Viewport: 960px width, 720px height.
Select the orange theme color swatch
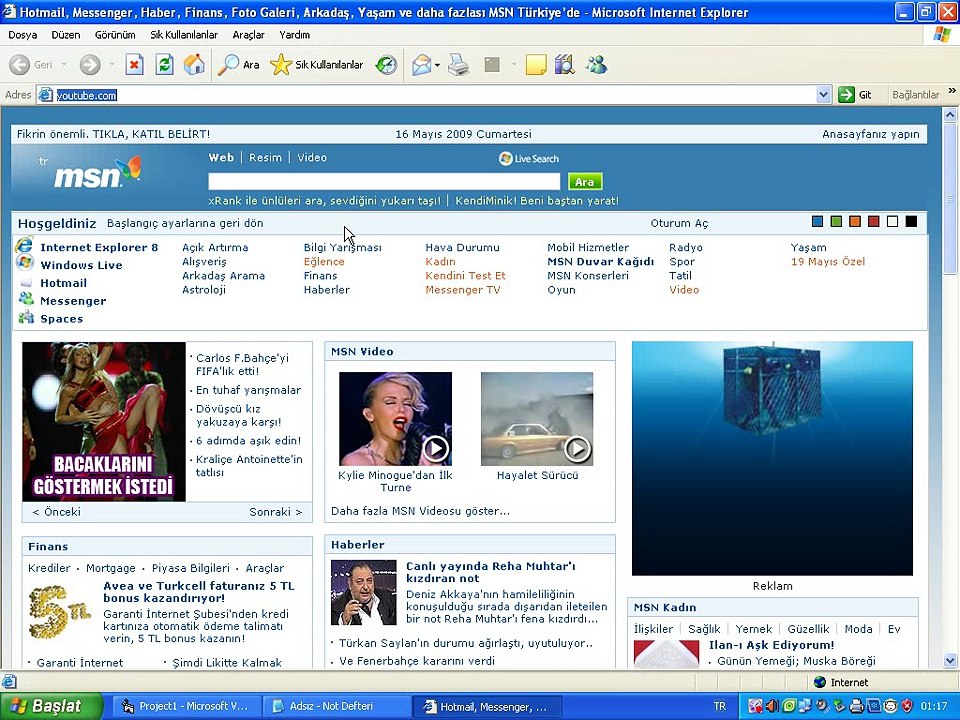(855, 222)
